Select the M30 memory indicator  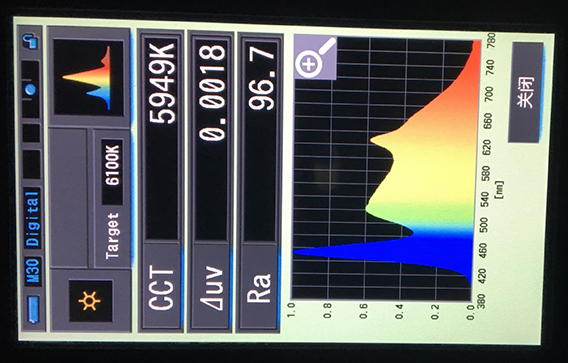tap(33, 272)
